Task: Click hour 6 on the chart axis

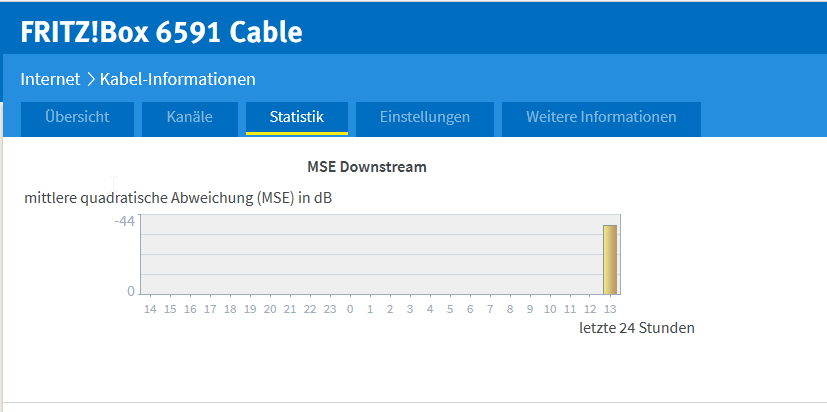Action: click(x=470, y=310)
